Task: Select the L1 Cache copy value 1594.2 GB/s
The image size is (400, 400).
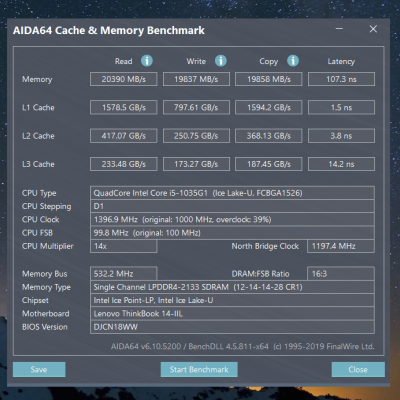Action: point(269,108)
